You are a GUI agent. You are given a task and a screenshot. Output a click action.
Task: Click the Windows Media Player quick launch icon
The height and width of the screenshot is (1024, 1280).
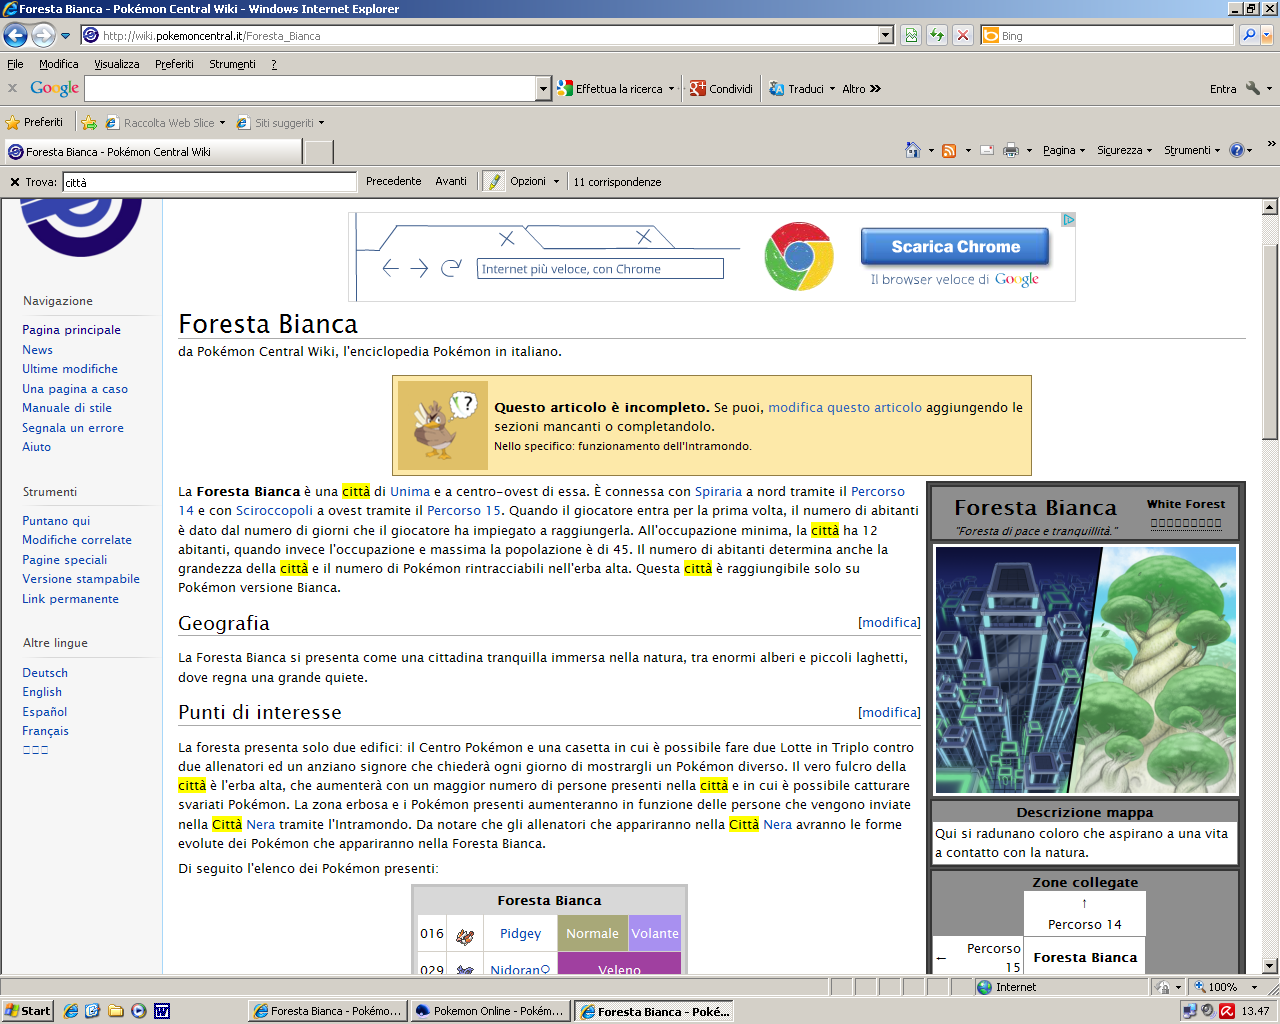tap(138, 1011)
